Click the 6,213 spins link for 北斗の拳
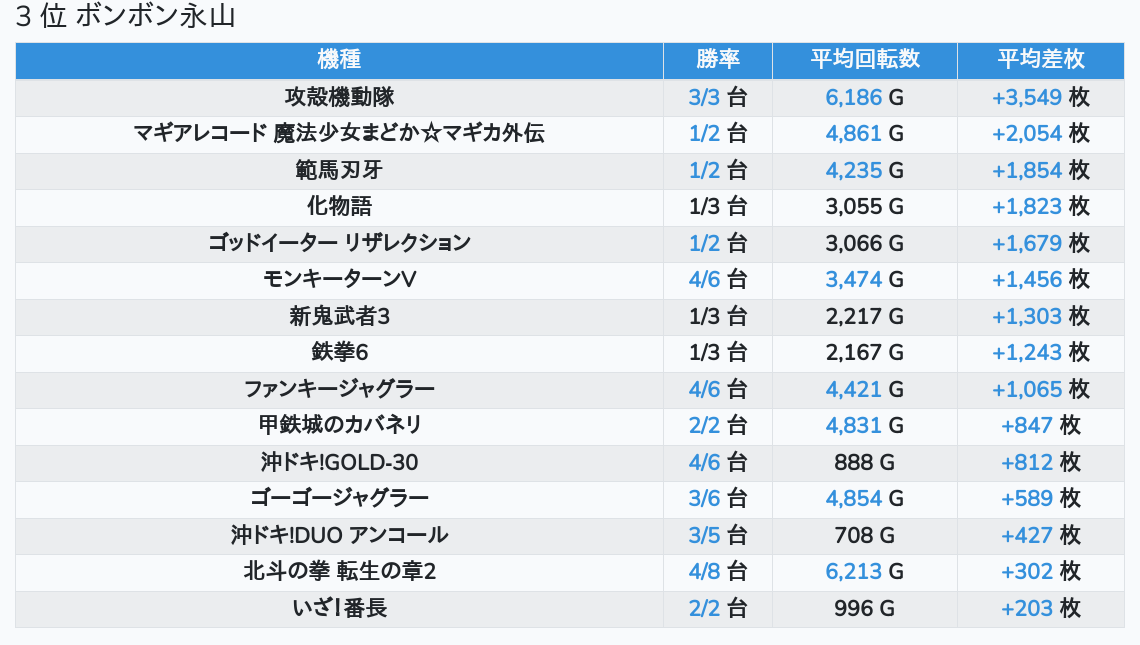 tap(854, 571)
